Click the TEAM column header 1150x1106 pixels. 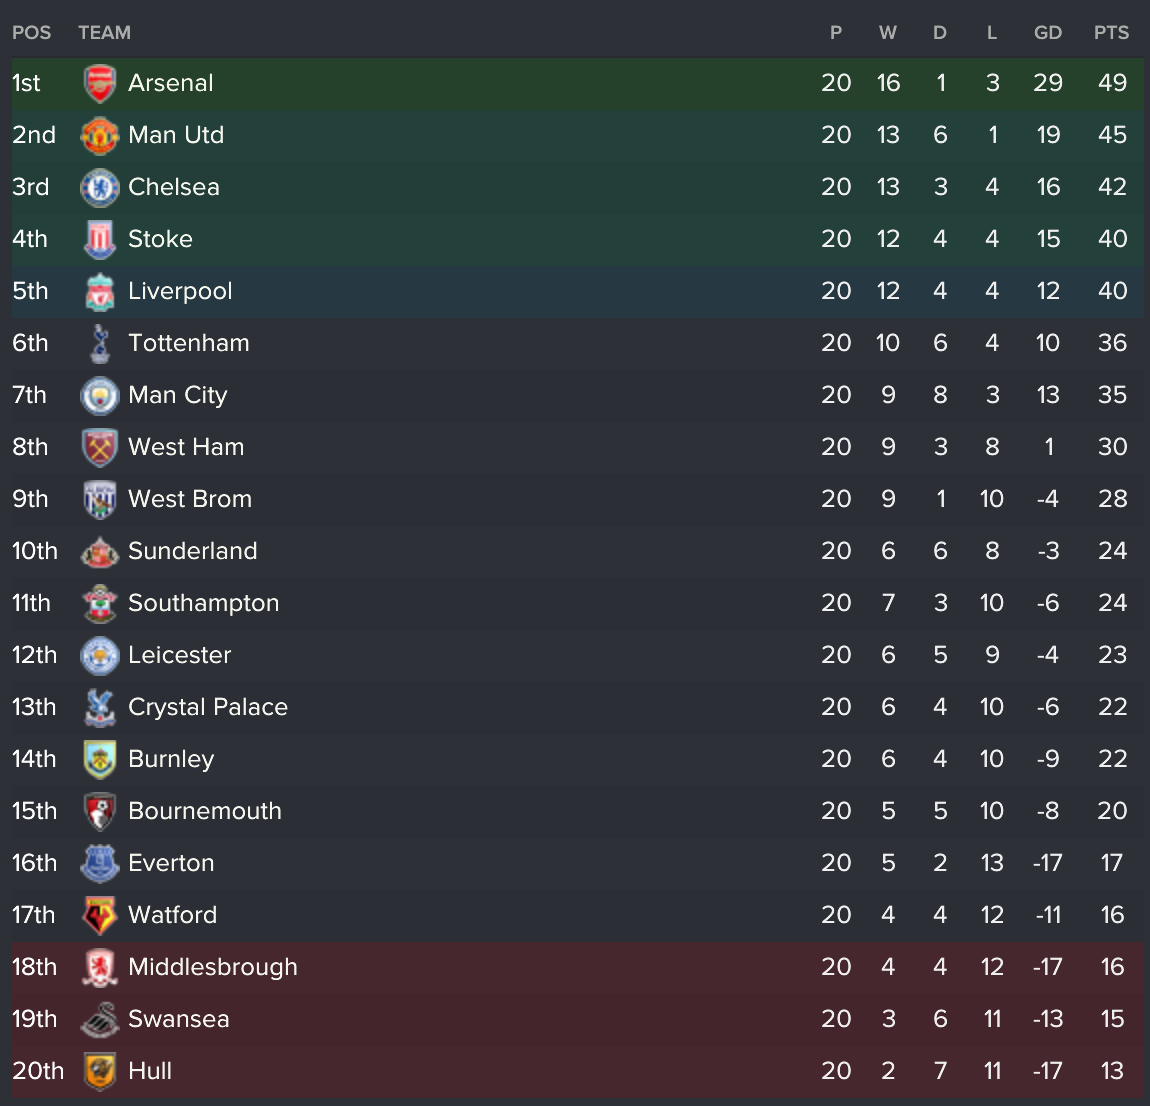(x=104, y=33)
